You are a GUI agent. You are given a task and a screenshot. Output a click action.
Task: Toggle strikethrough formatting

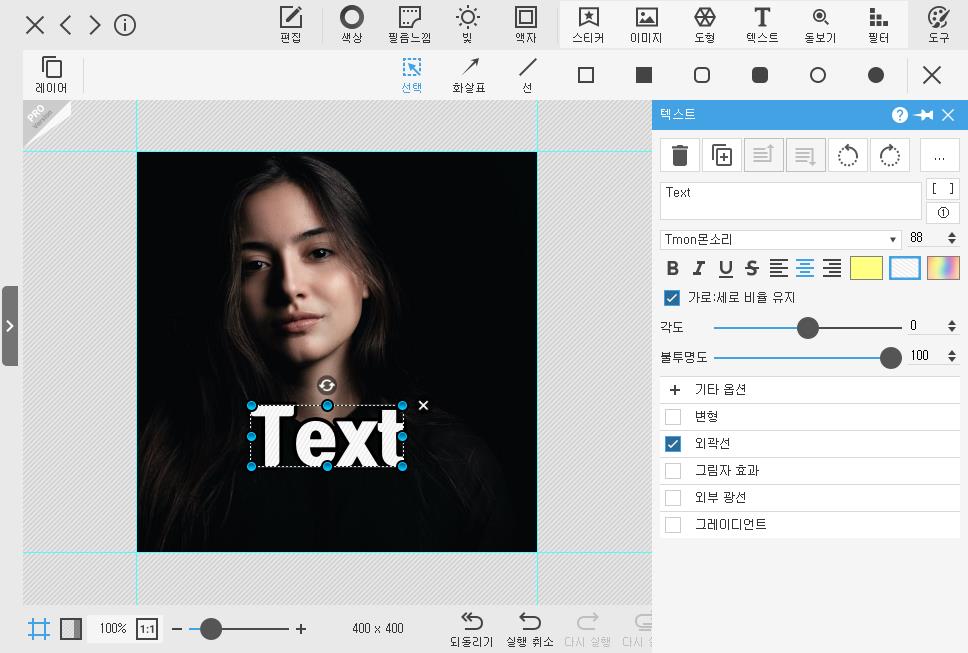(752, 268)
